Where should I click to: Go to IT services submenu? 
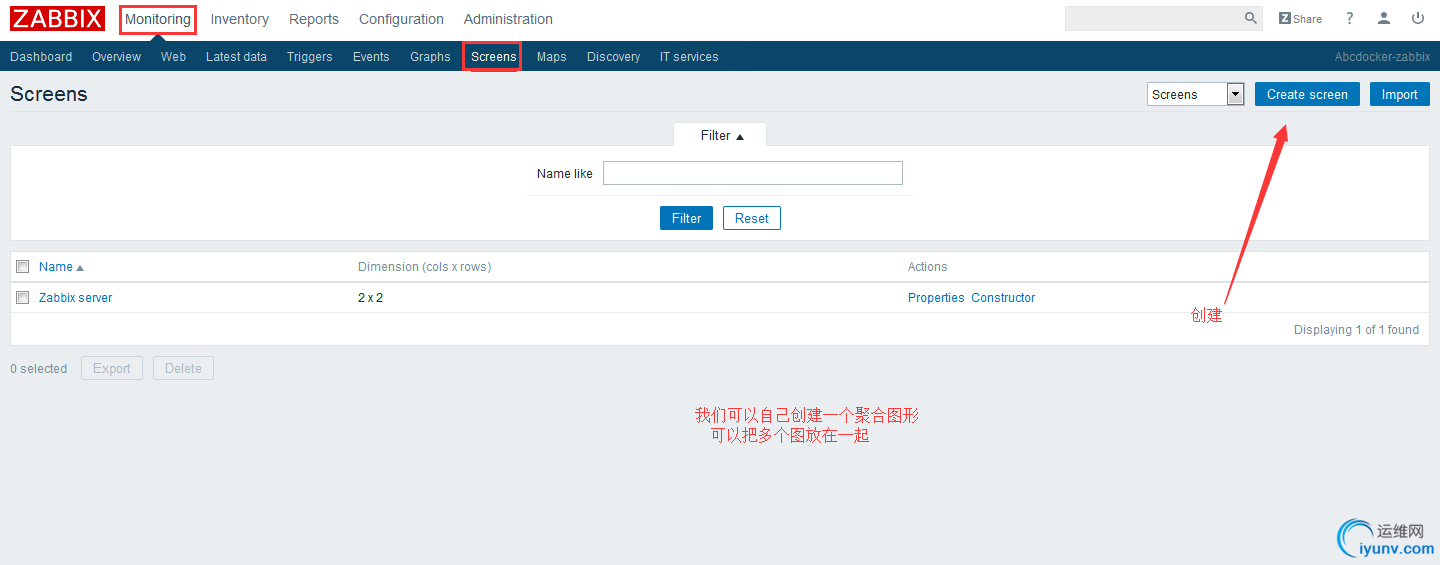pyautogui.click(x=689, y=57)
